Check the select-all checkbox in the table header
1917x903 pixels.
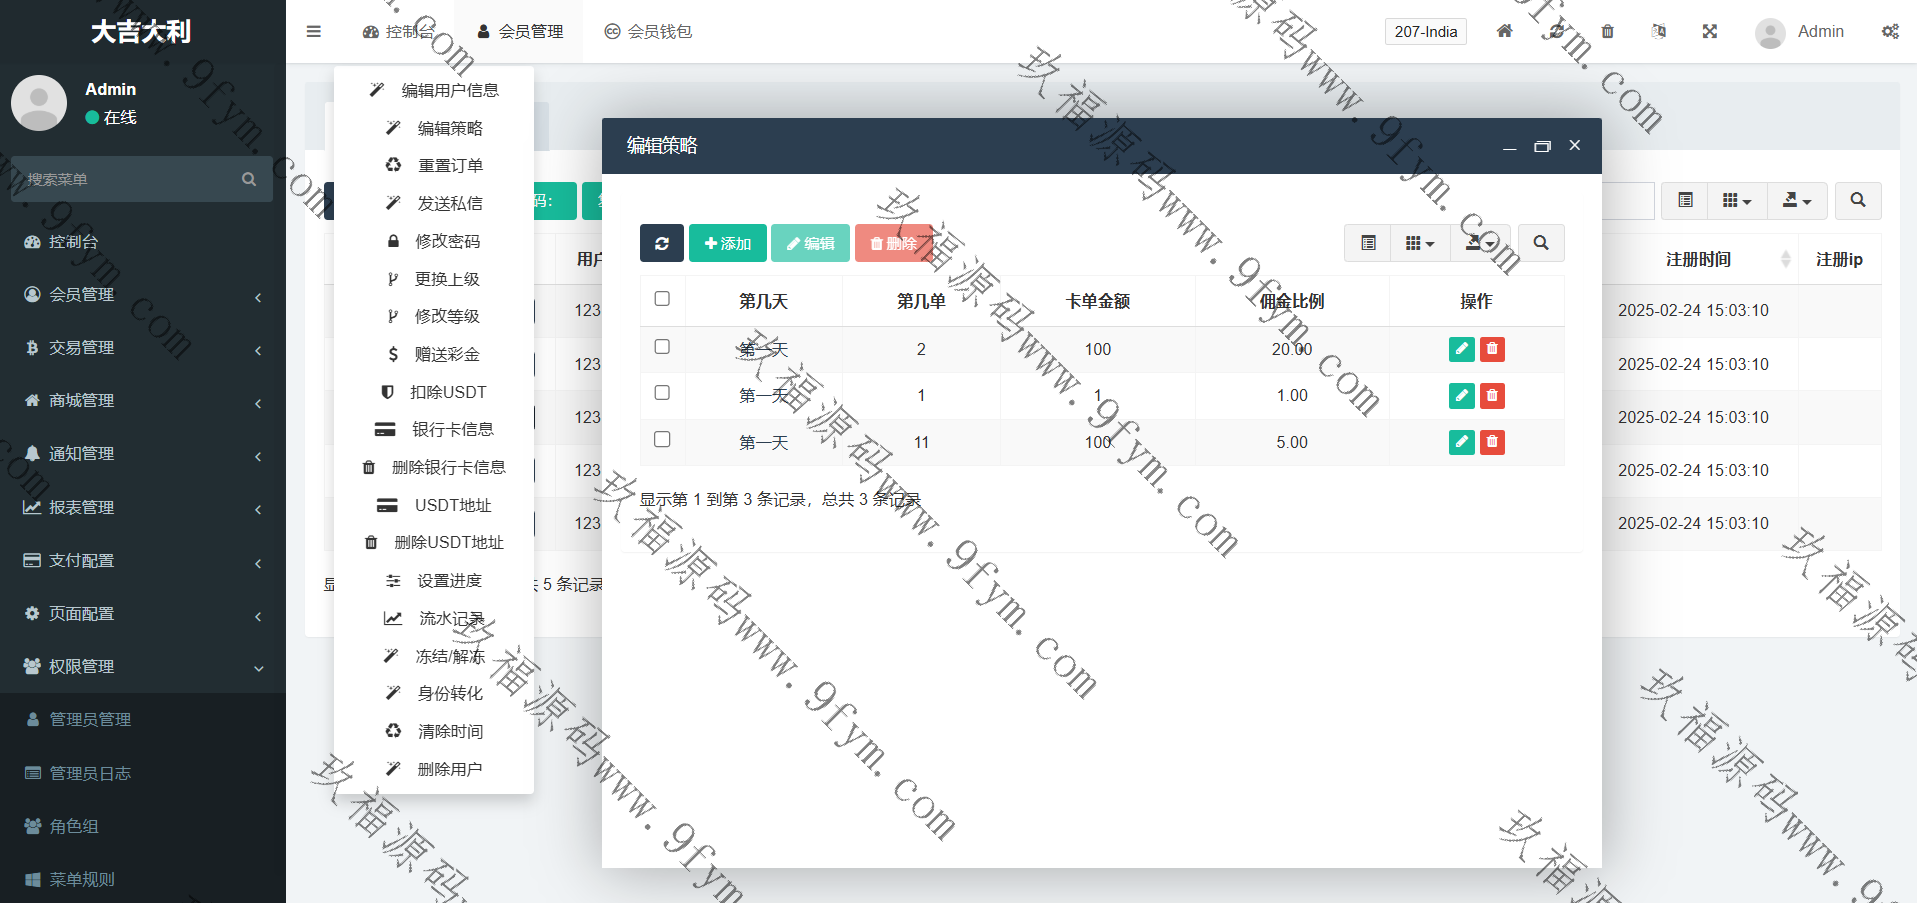coord(662,299)
